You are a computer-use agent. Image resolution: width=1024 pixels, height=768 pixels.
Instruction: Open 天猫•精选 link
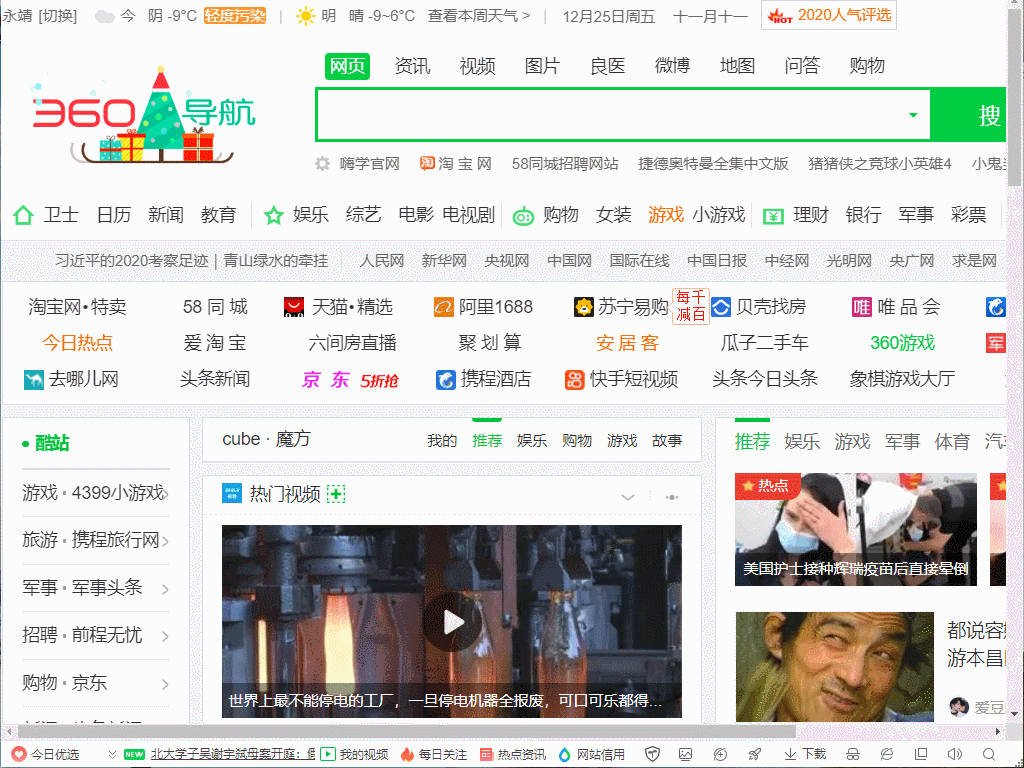[x=338, y=307]
